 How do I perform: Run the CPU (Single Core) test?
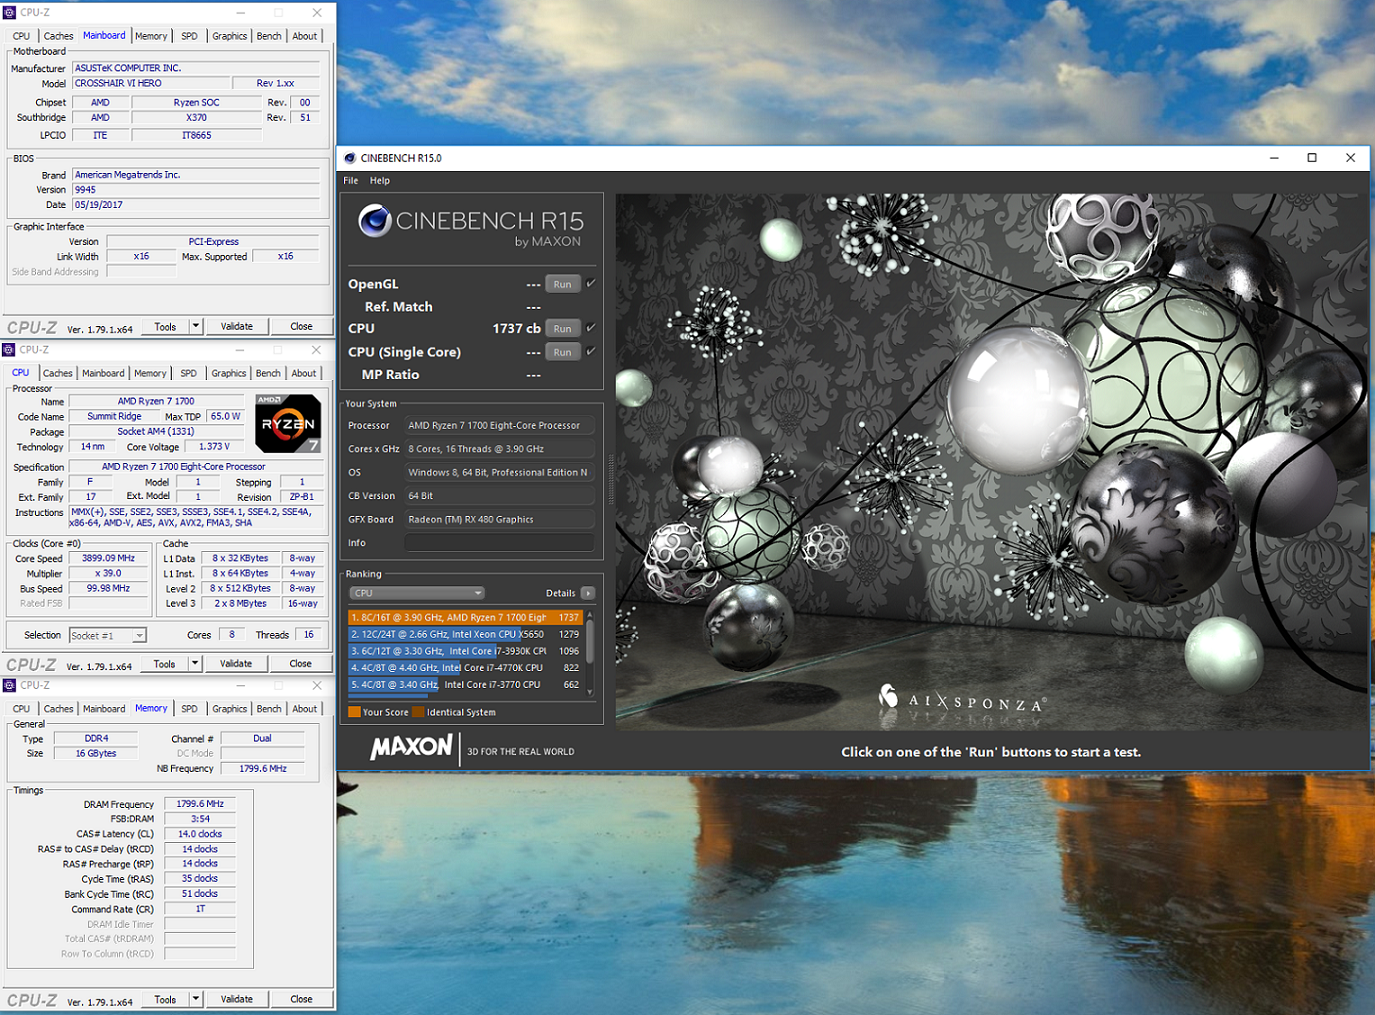coord(563,352)
